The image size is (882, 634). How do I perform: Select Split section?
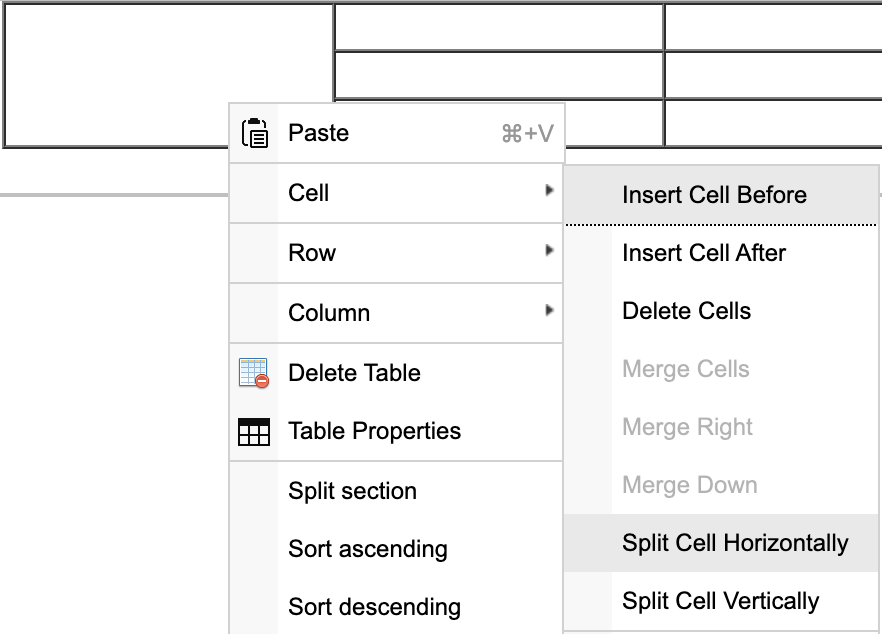click(x=352, y=491)
